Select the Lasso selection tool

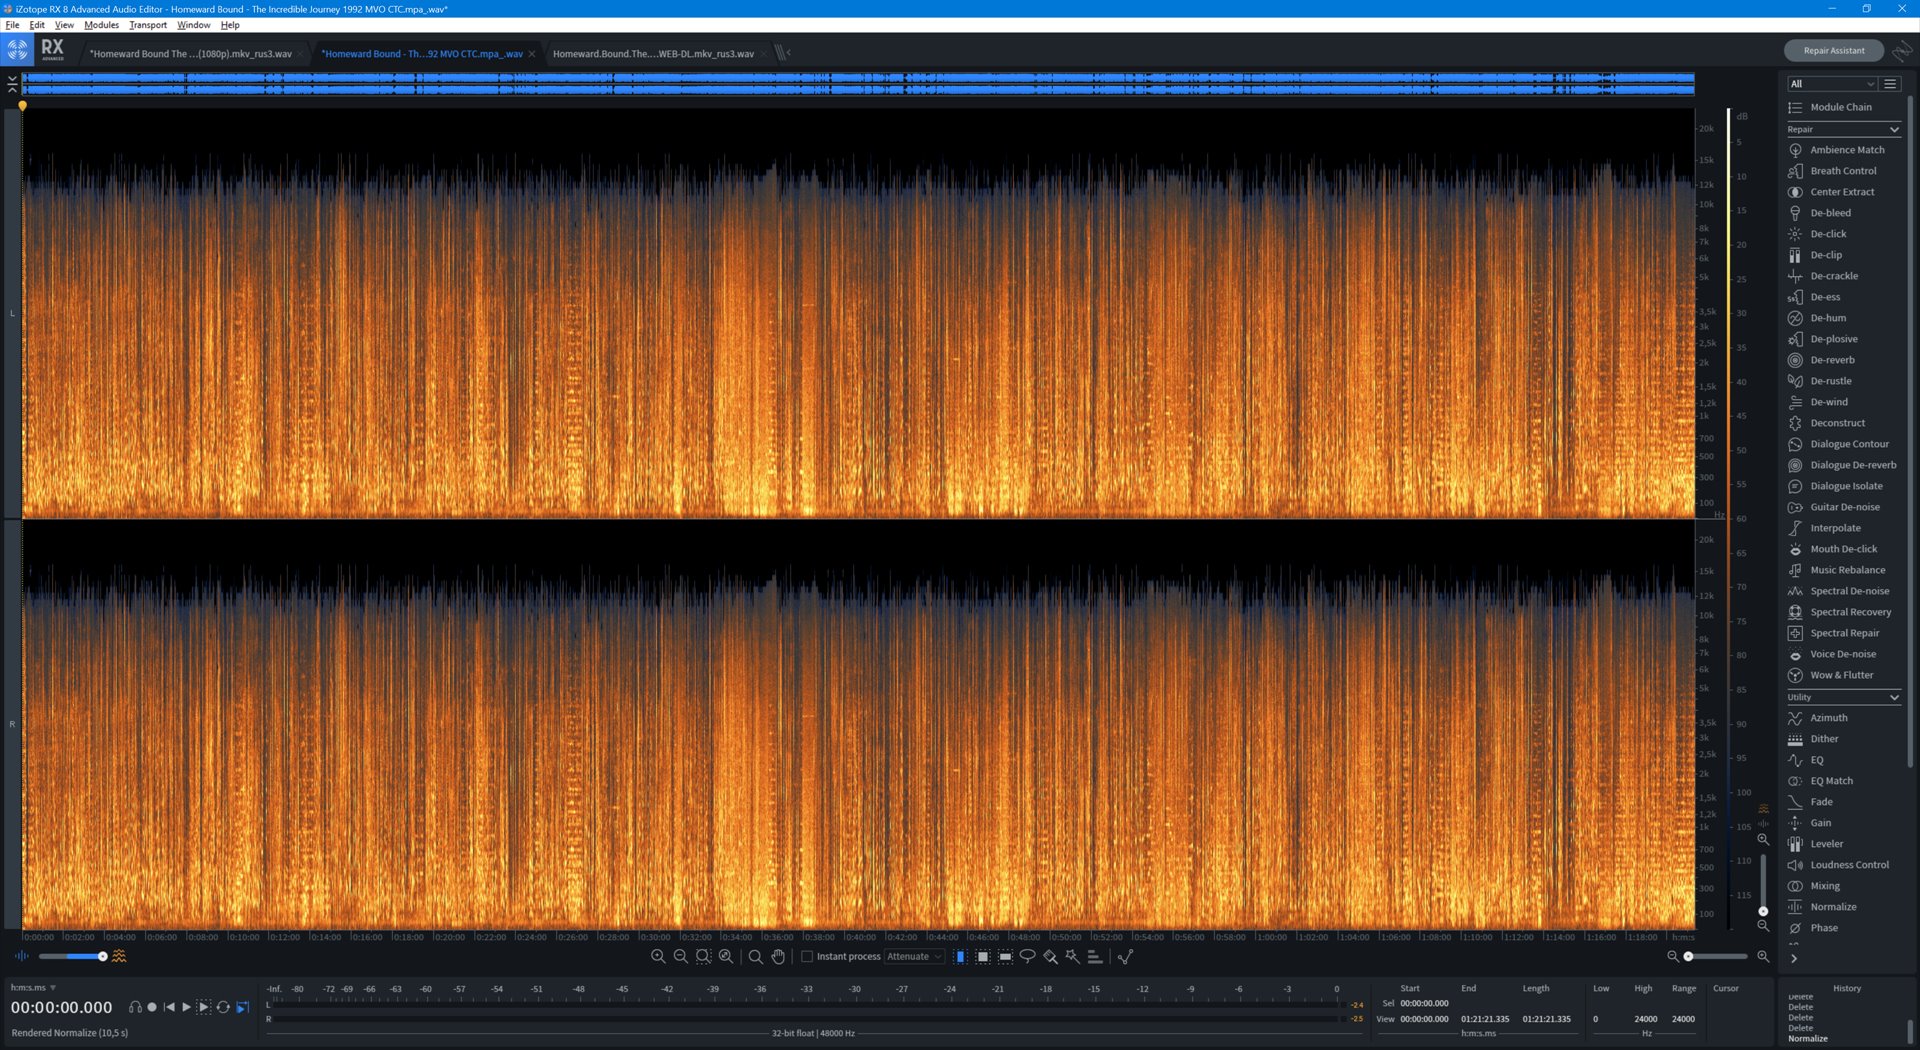(1027, 957)
